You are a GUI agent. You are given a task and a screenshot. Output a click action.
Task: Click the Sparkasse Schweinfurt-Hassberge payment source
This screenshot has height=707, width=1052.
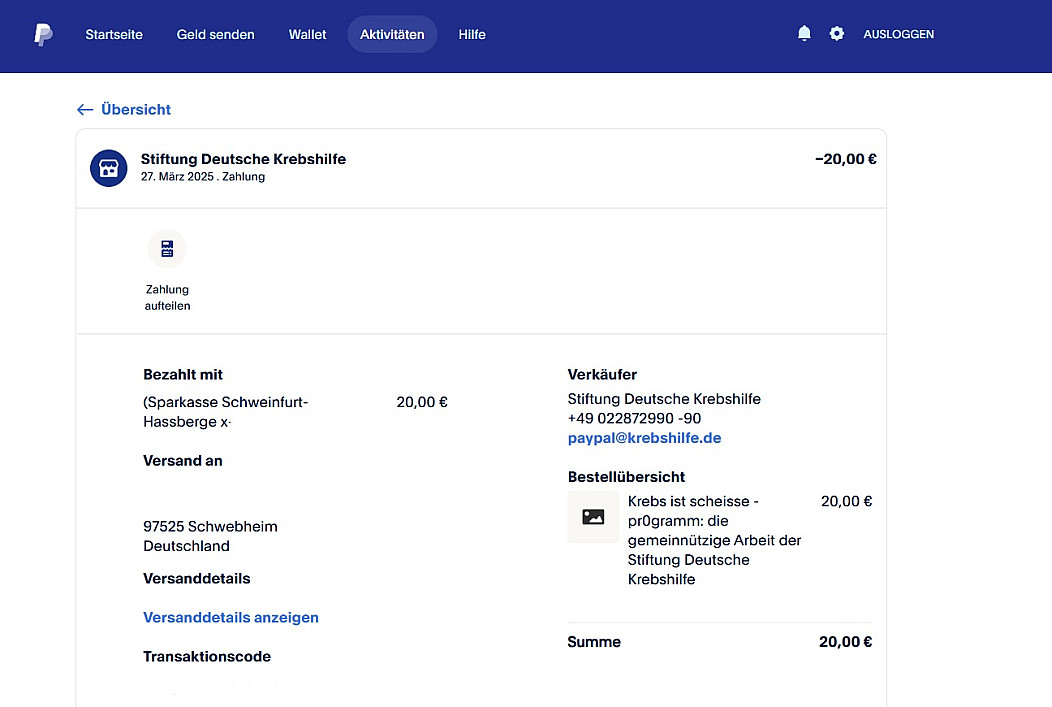pos(226,412)
